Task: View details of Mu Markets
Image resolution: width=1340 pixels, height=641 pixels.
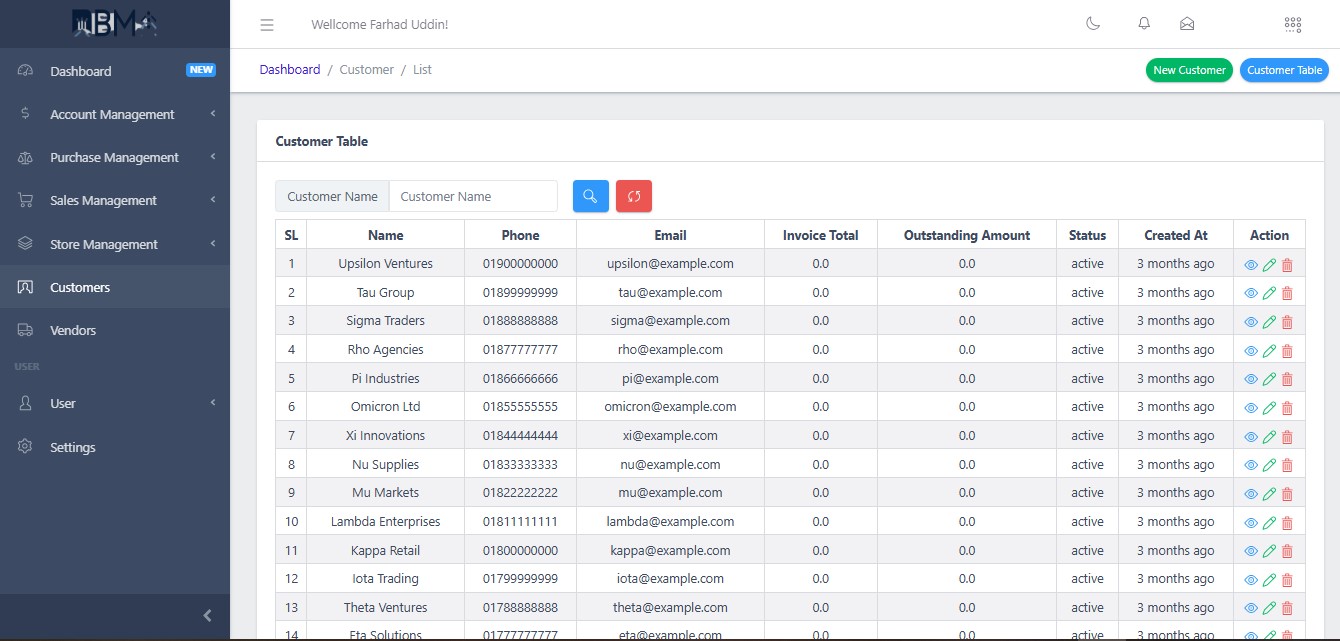Action: [x=1251, y=494]
